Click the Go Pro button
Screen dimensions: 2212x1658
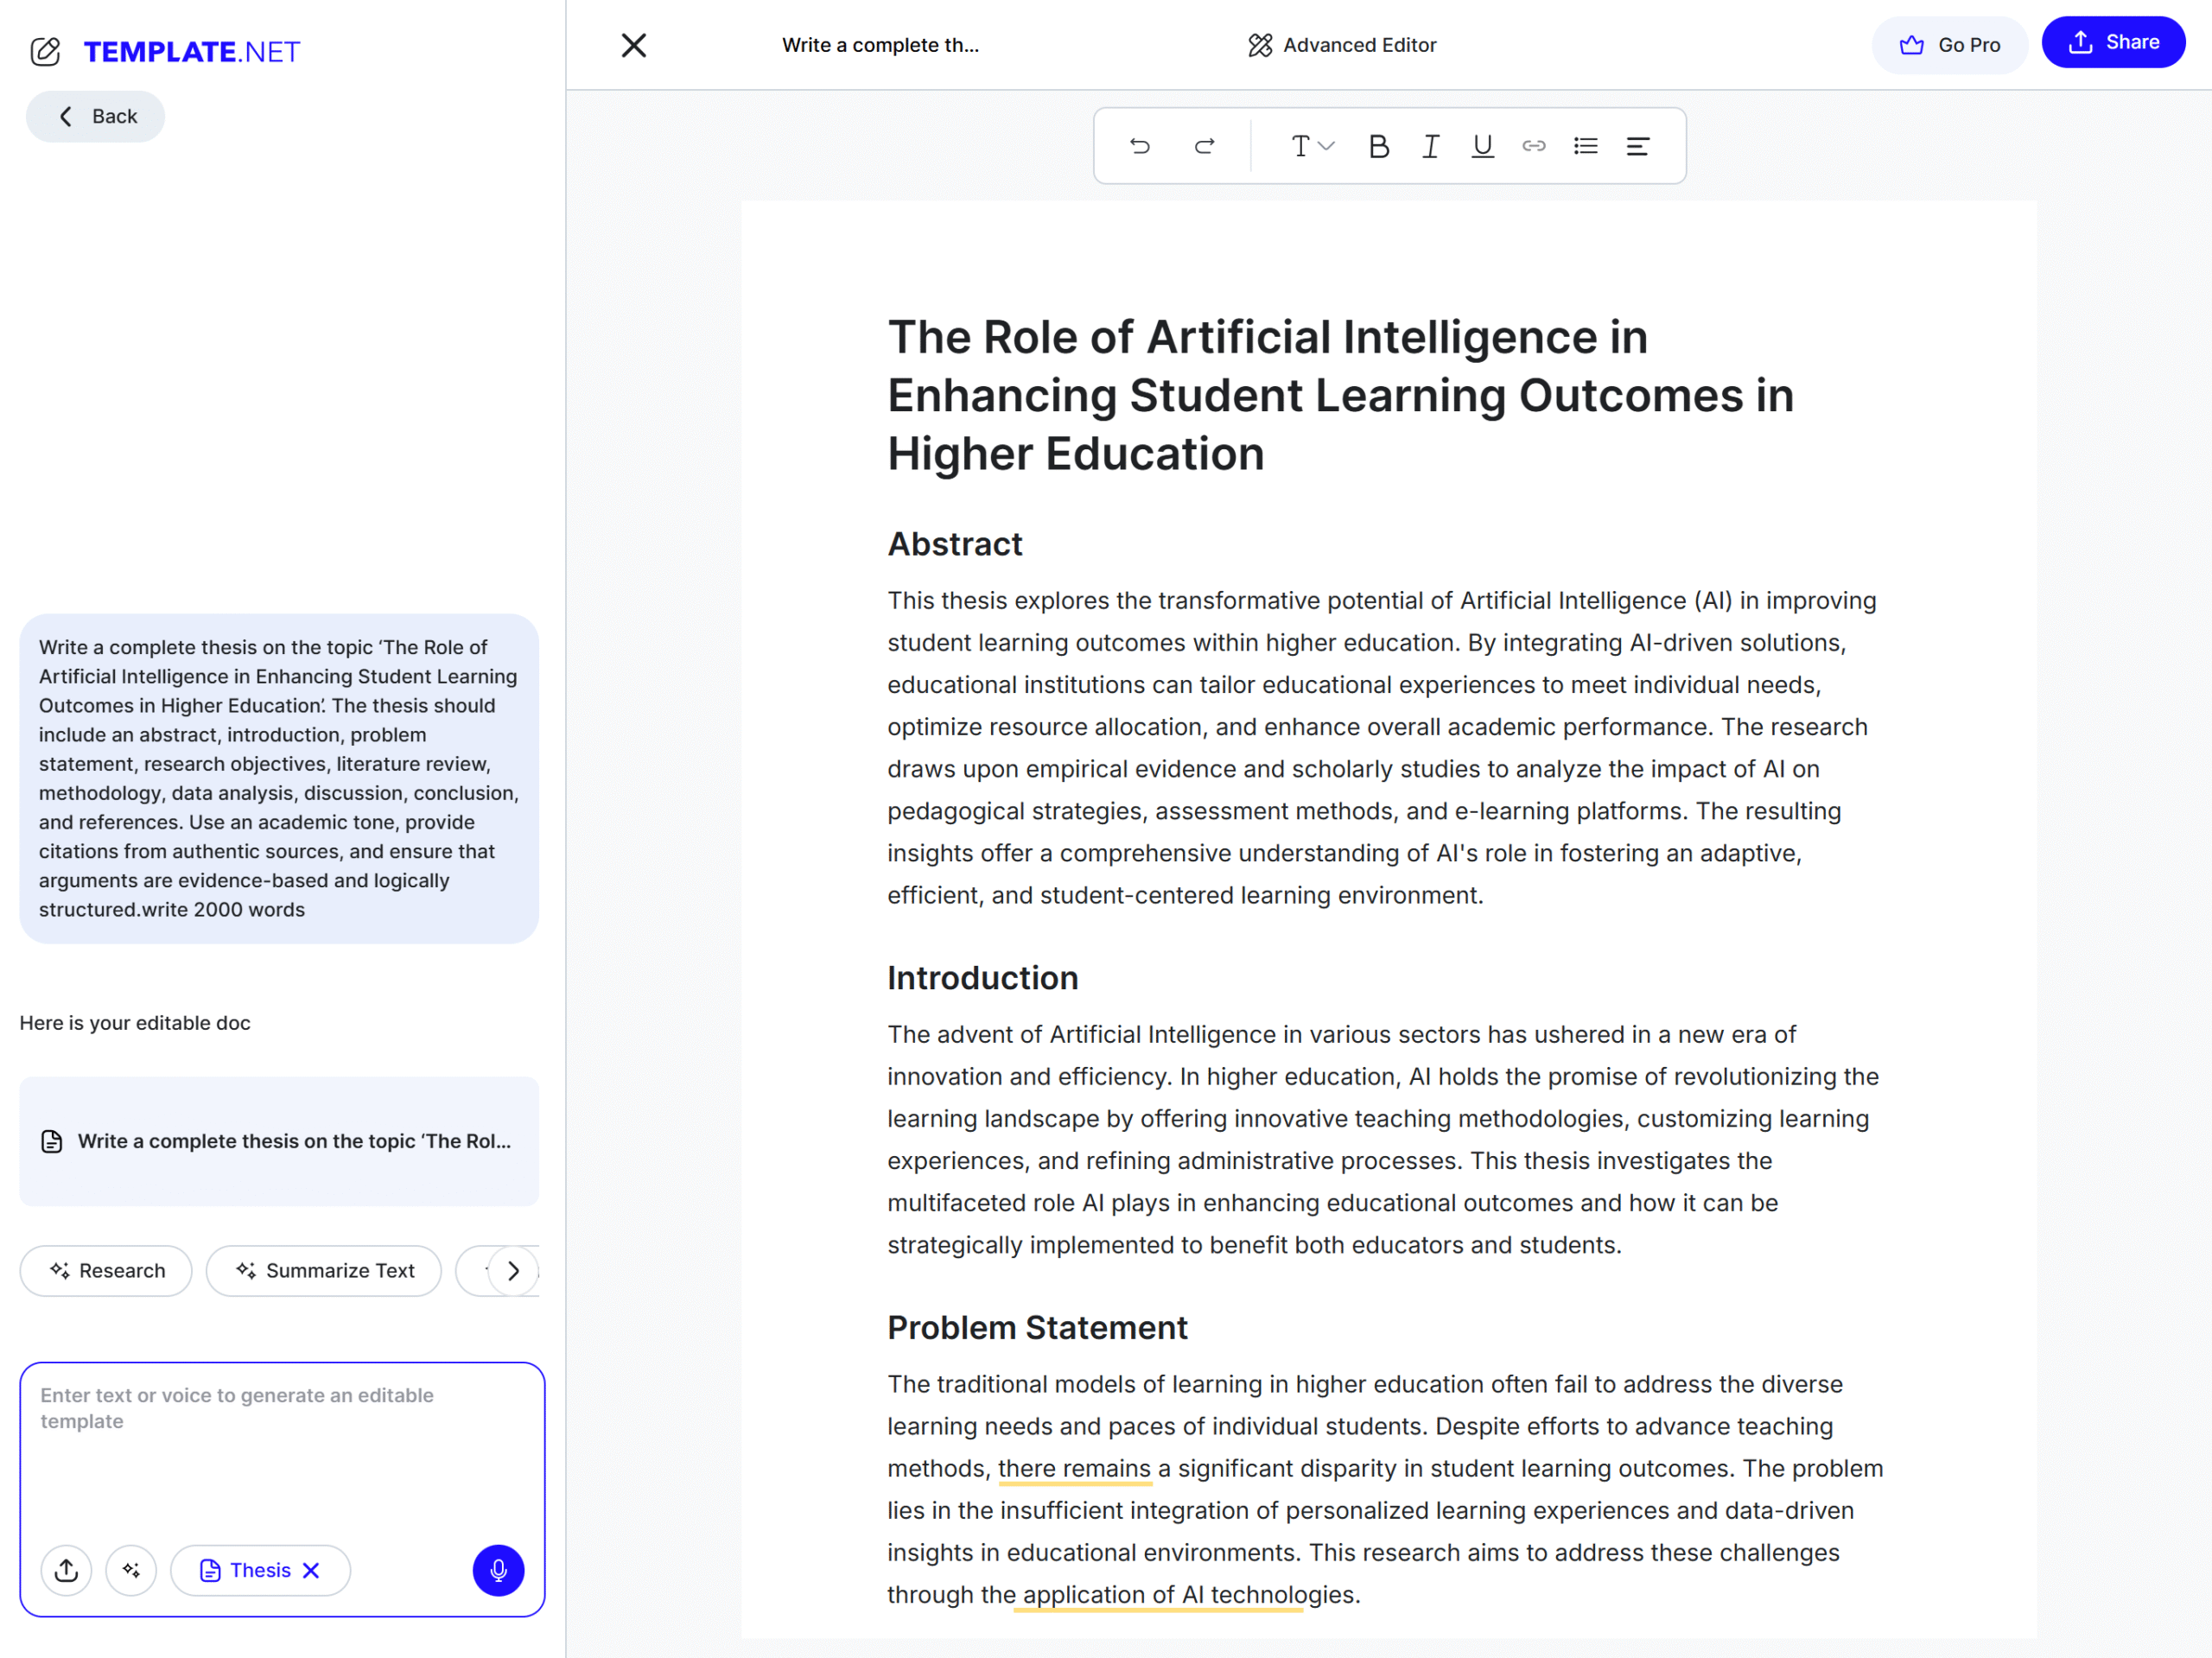(1949, 45)
